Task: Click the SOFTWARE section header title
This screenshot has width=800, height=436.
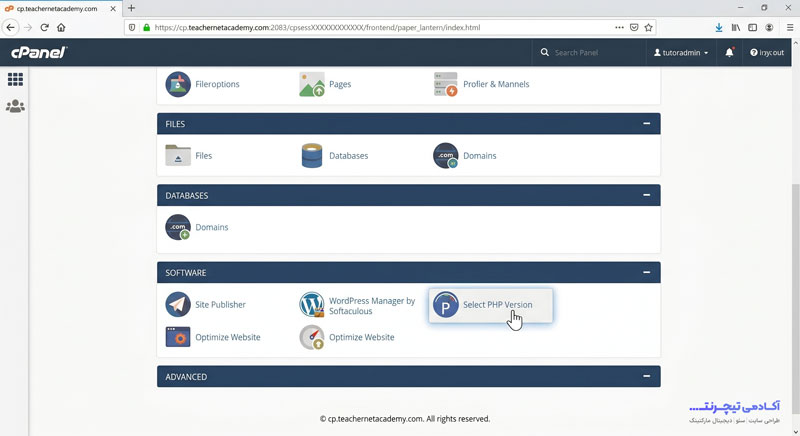Action: [186, 273]
